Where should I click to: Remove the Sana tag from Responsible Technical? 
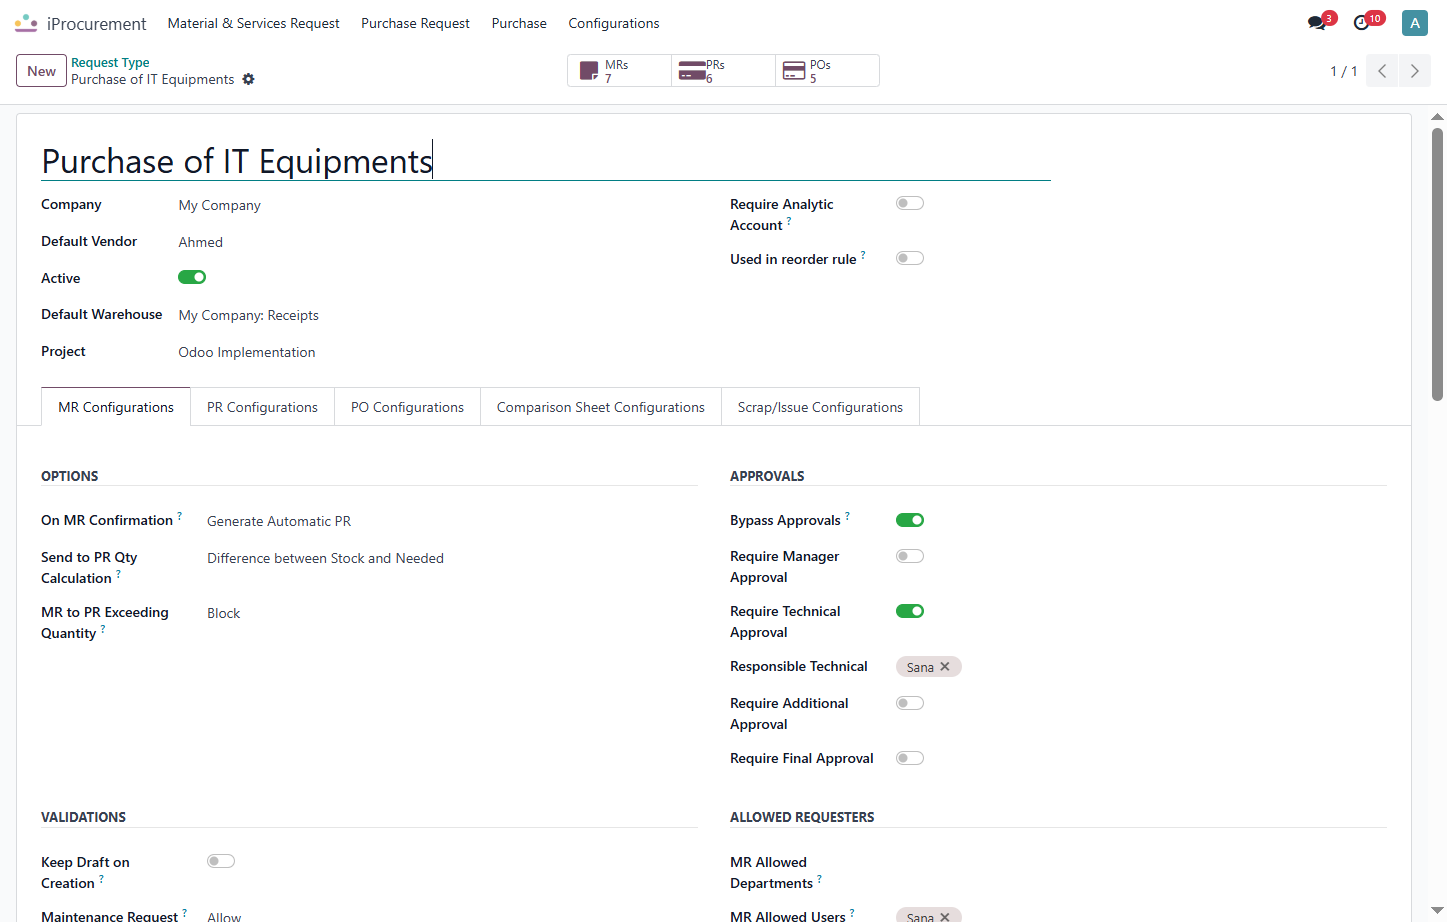click(945, 667)
